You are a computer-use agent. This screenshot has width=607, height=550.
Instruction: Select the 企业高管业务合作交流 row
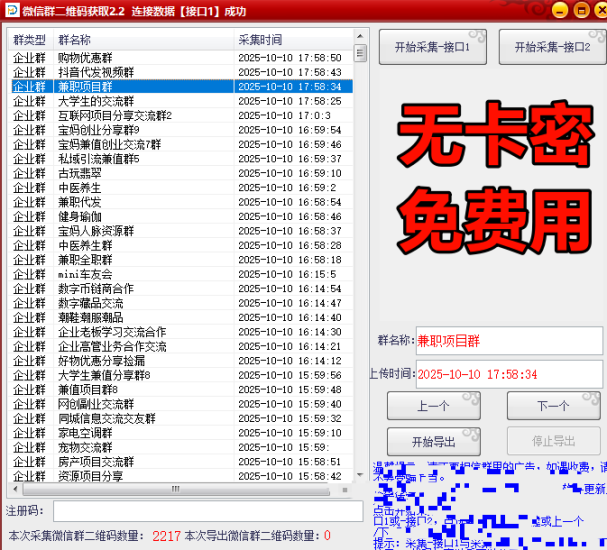coord(180,346)
